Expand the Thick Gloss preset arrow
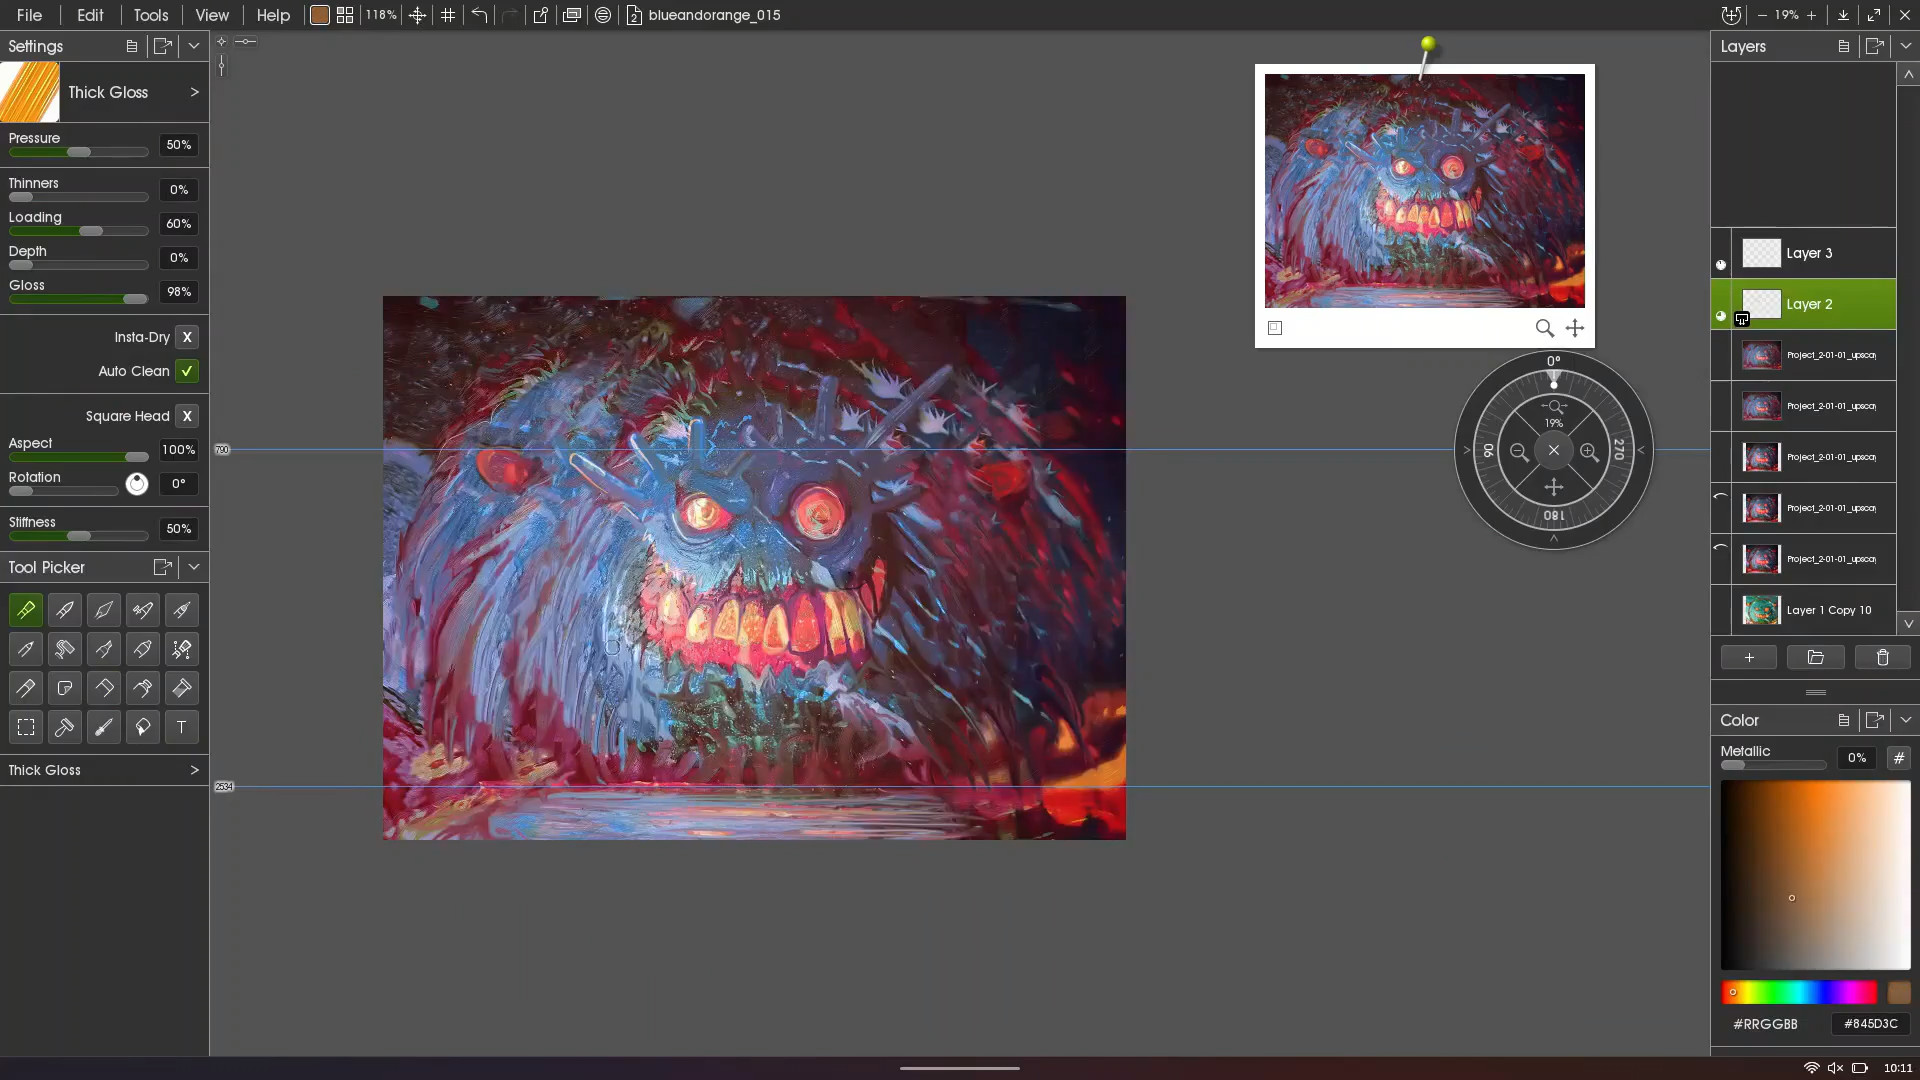Screen dimensions: 1920x1080 tap(194, 92)
